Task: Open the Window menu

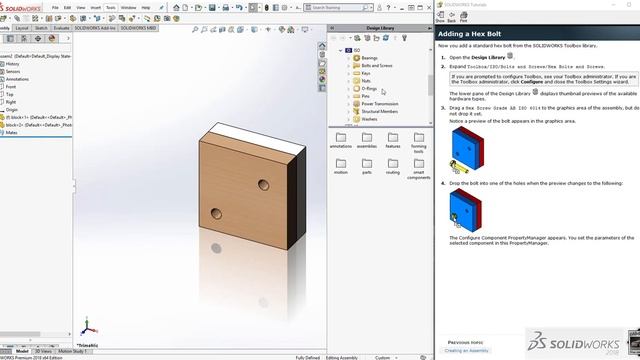Action: point(128,7)
